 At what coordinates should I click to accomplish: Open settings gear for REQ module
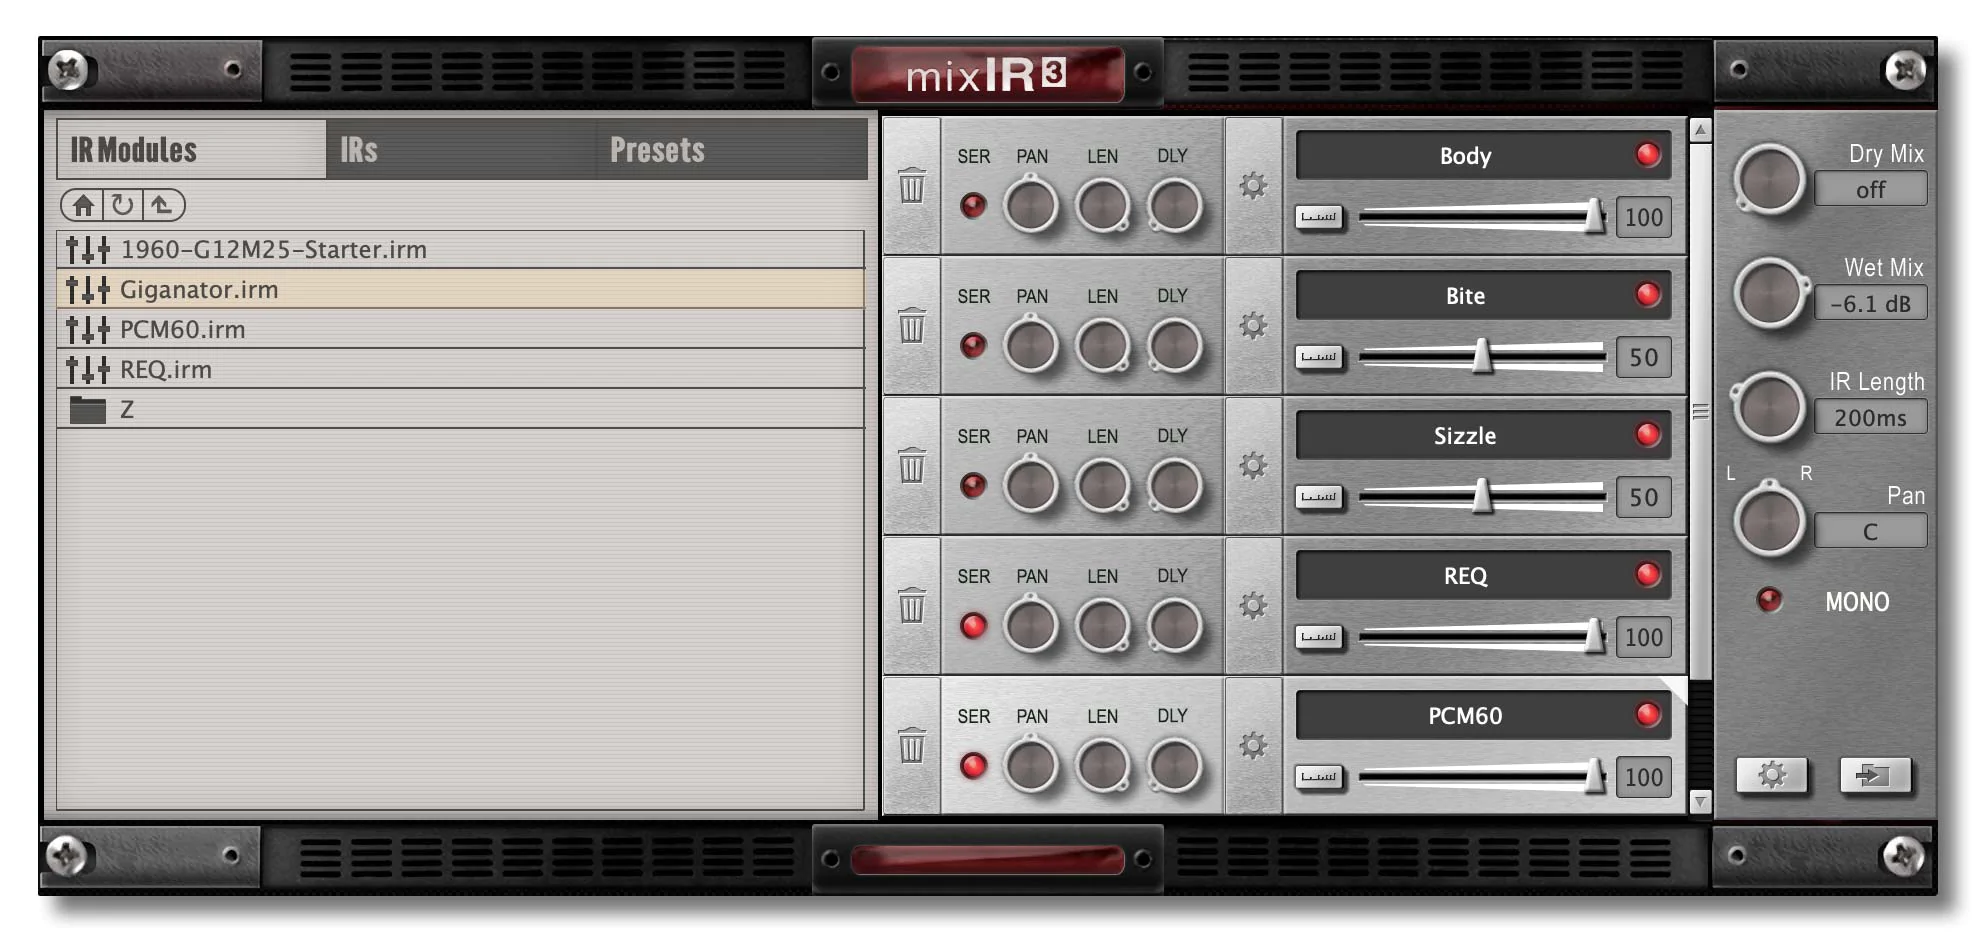click(x=1253, y=605)
